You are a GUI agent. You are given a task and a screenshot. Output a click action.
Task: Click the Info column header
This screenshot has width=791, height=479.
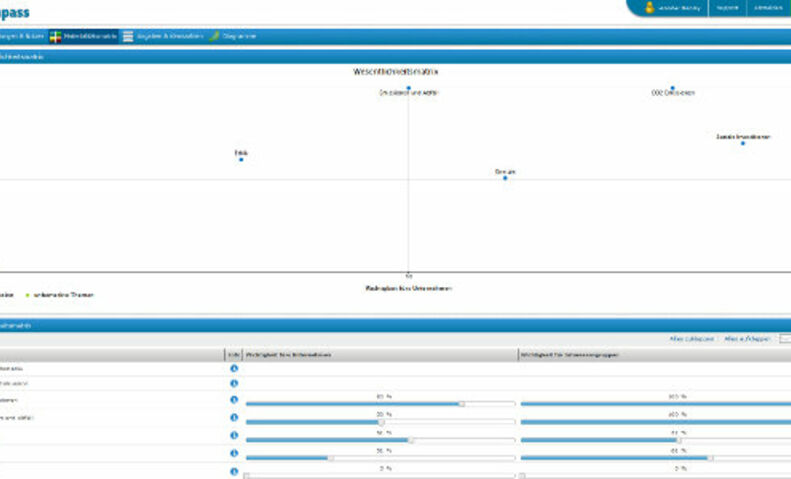(233, 355)
